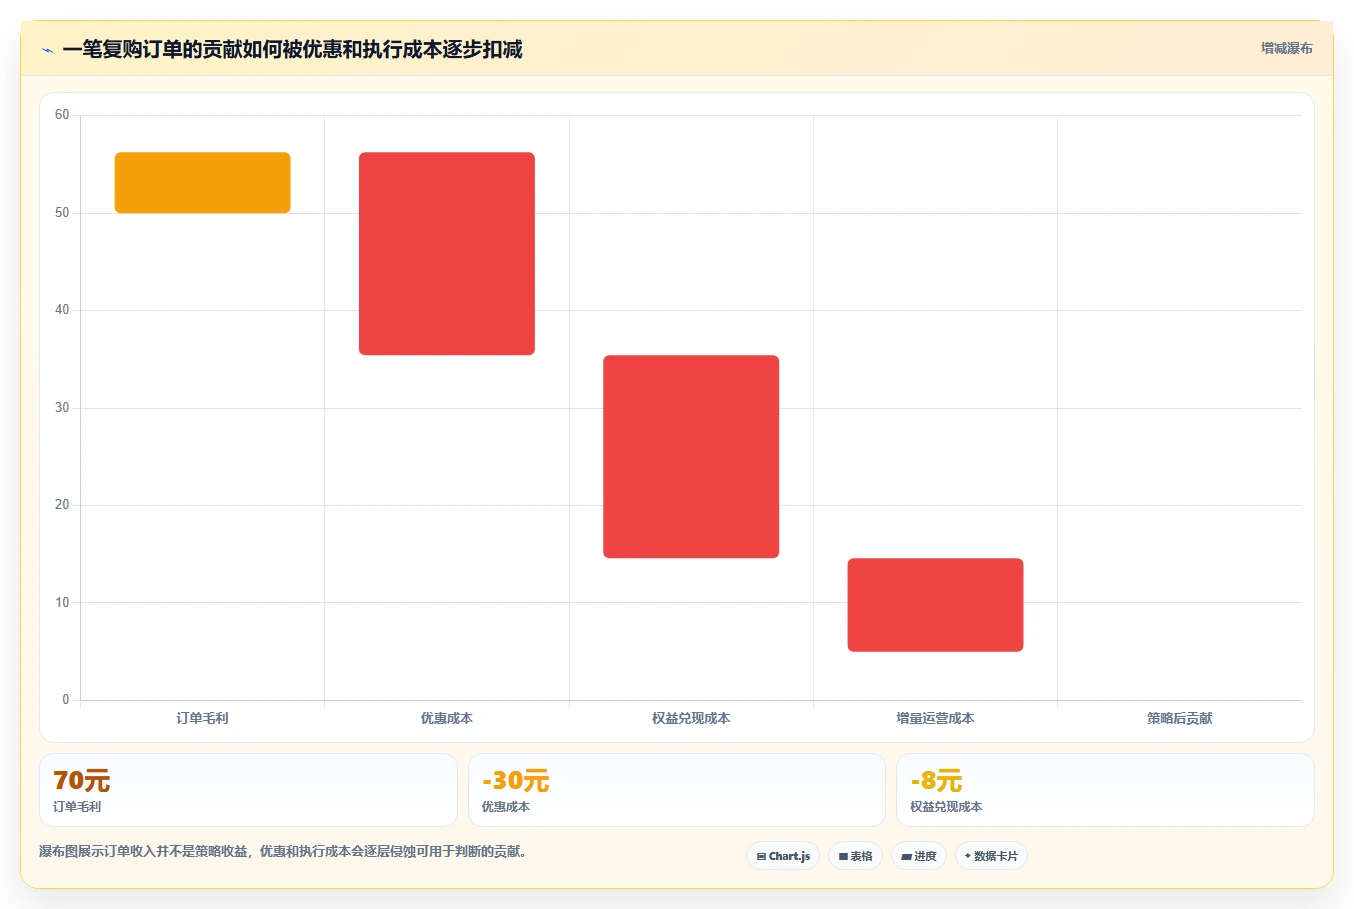Click the 策略后贡献 x-axis label
The image size is (1354, 909).
(1179, 718)
